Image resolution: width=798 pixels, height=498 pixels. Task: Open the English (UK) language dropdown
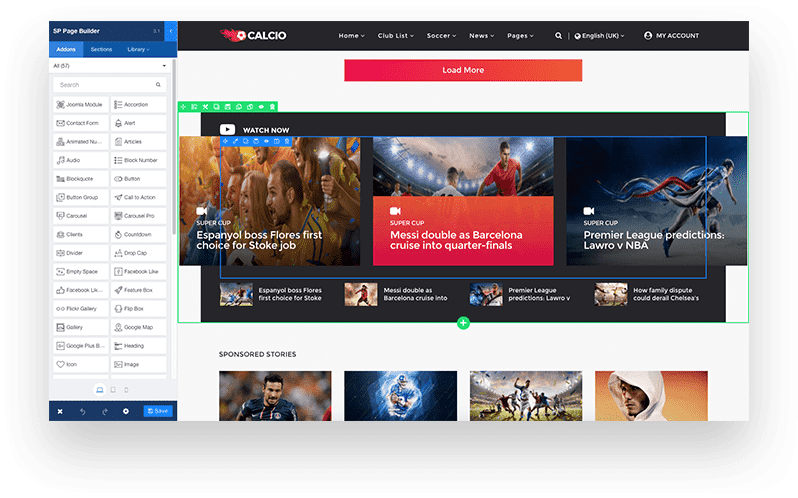[x=599, y=36]
